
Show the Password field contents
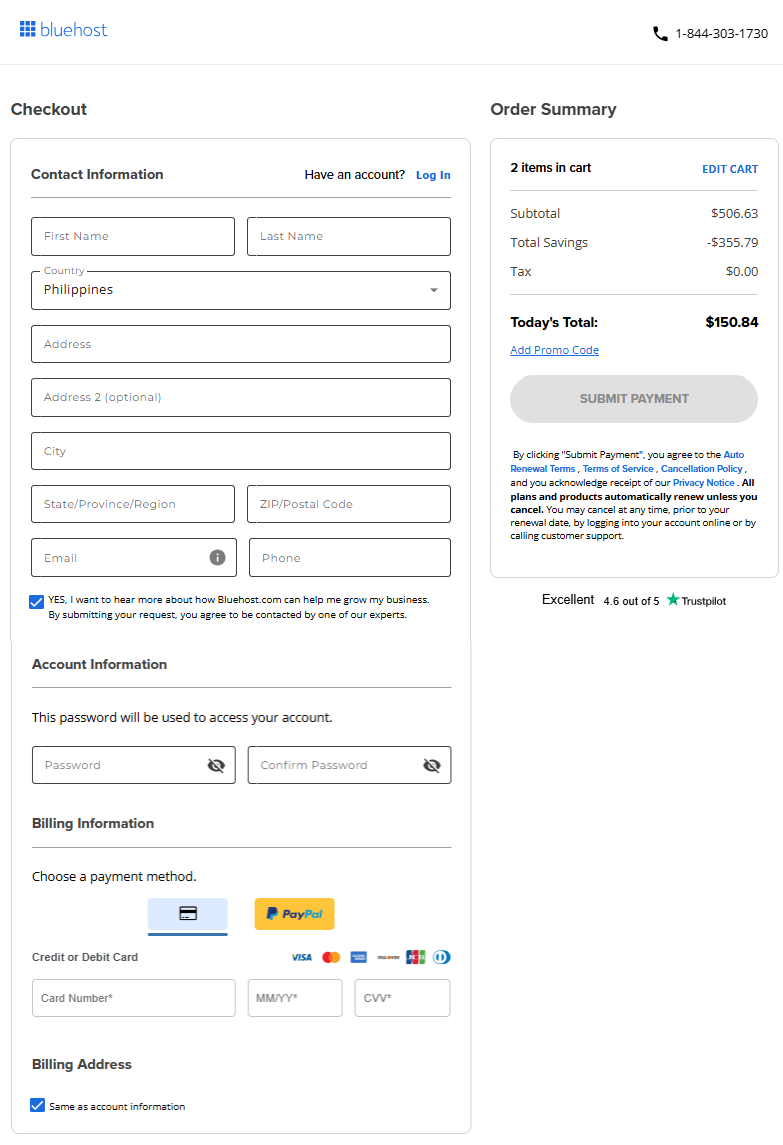pos(216,765)
